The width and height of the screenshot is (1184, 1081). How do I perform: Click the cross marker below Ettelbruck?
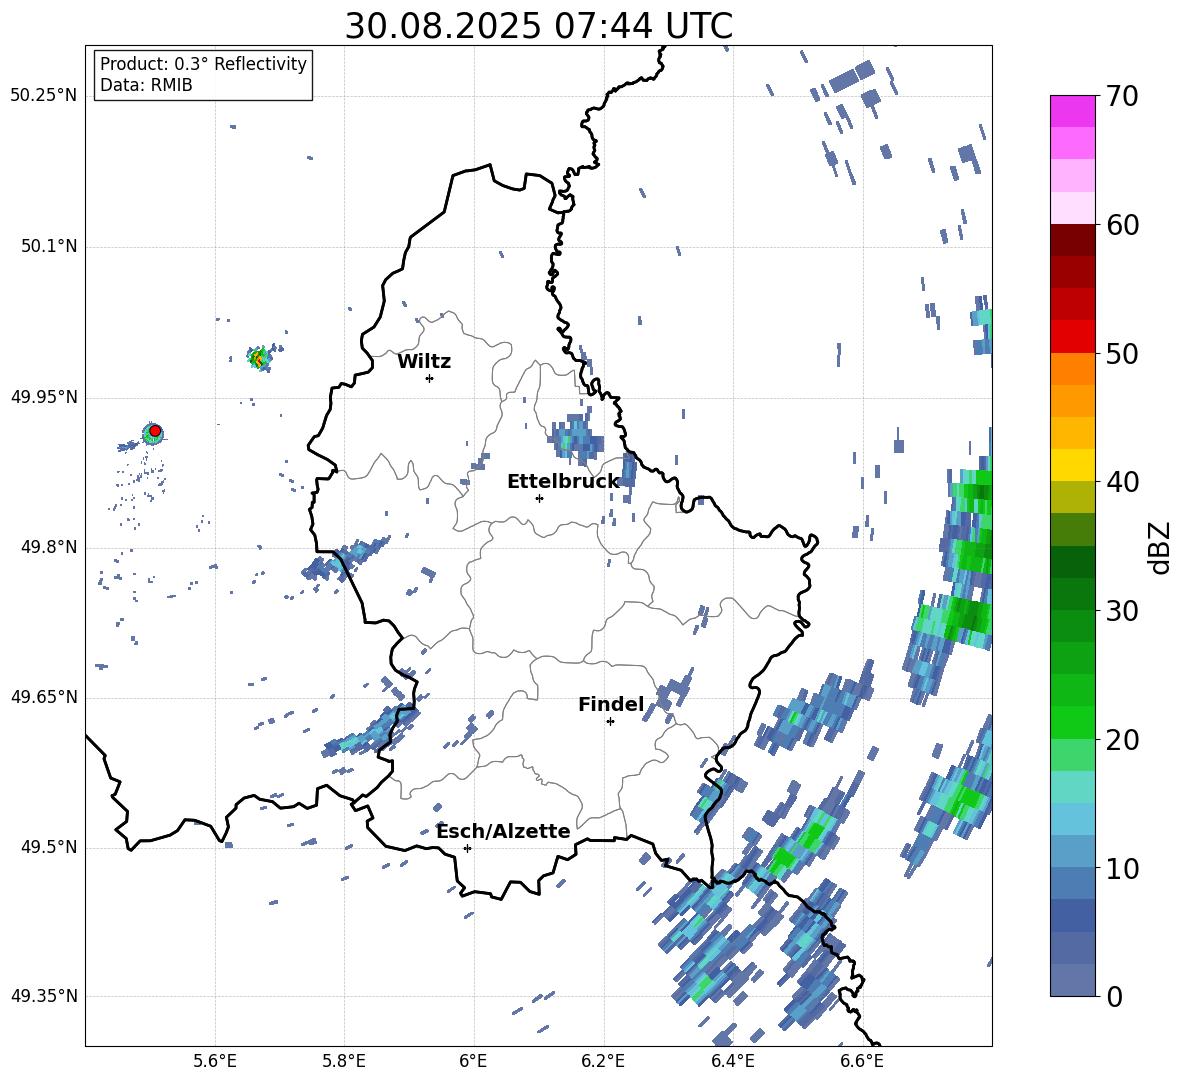click(x=539, y=498)
